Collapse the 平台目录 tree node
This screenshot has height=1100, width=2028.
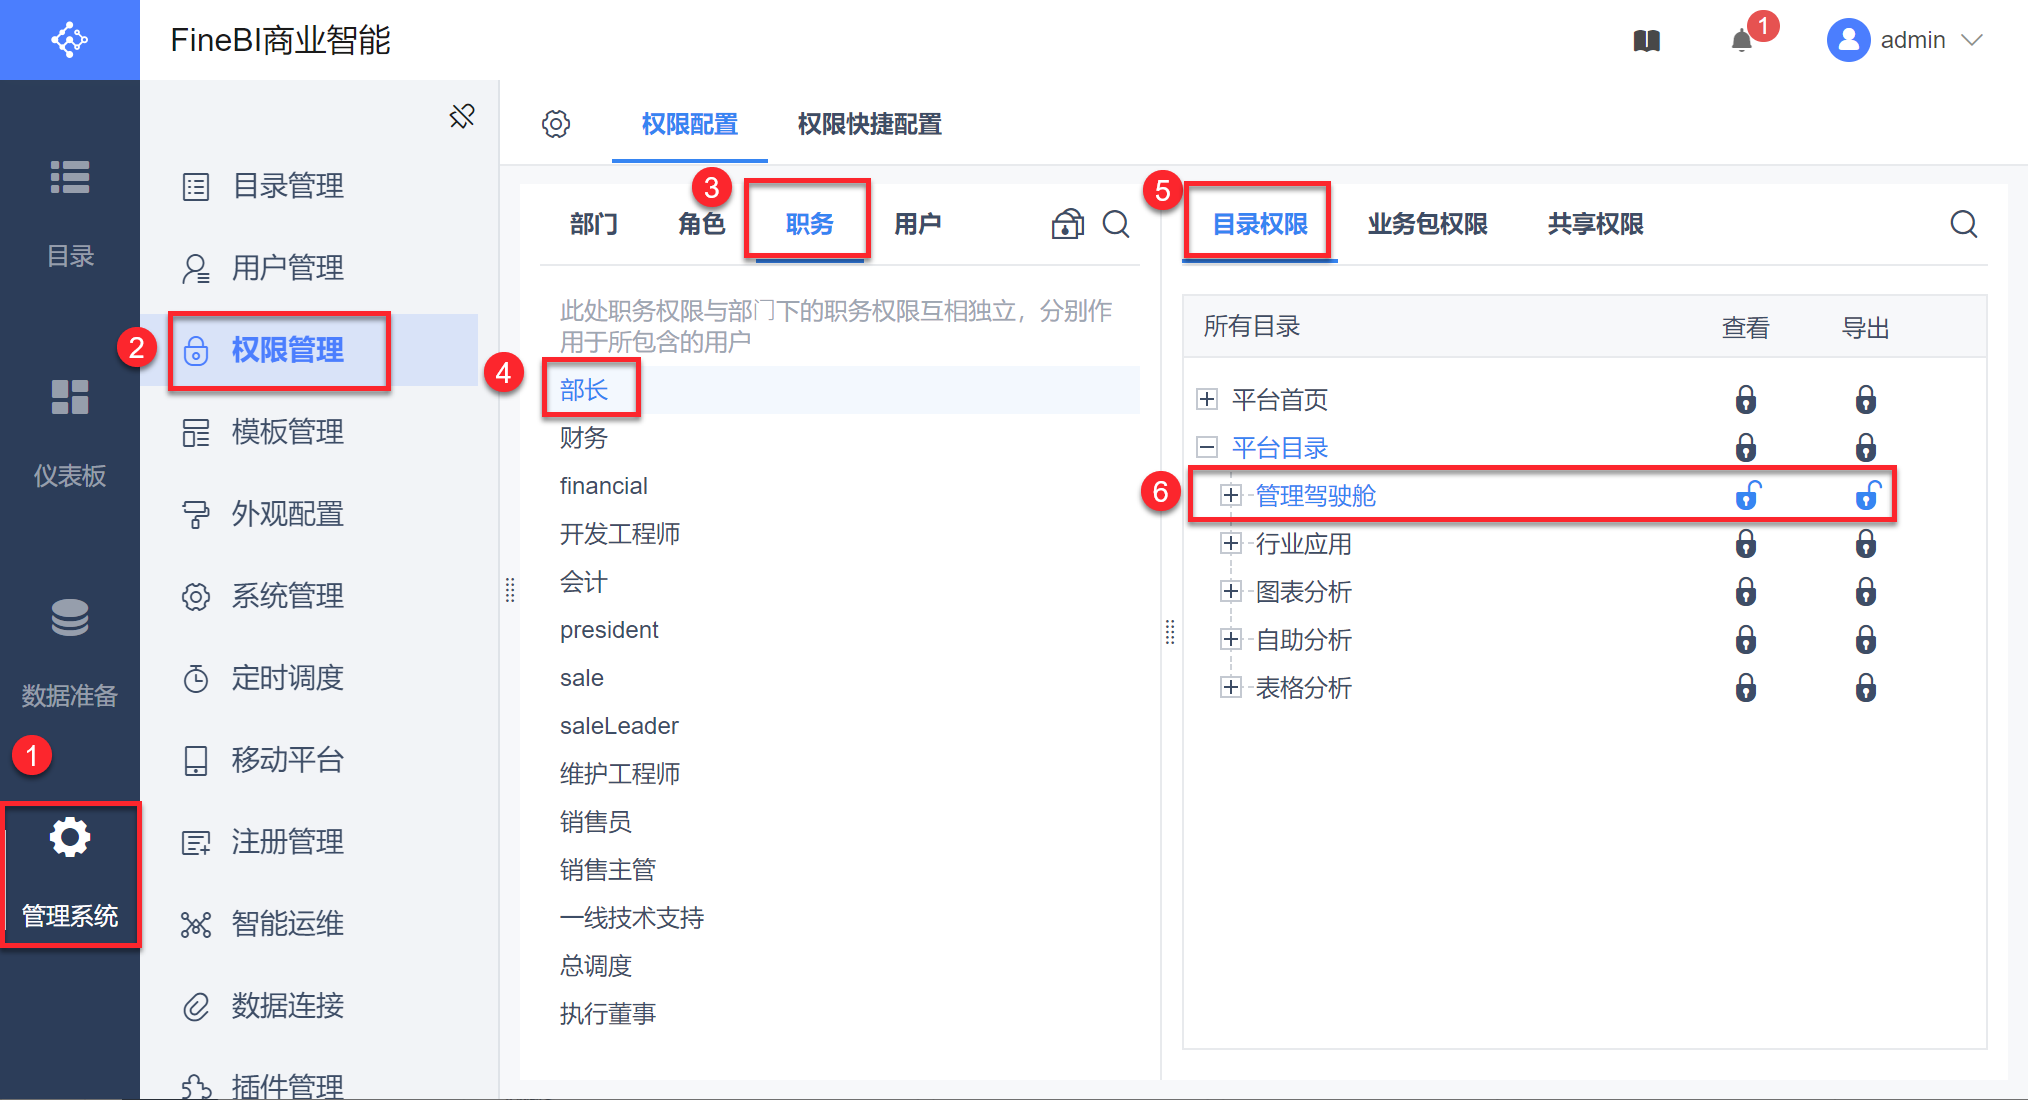click(x=1207, y=448)
